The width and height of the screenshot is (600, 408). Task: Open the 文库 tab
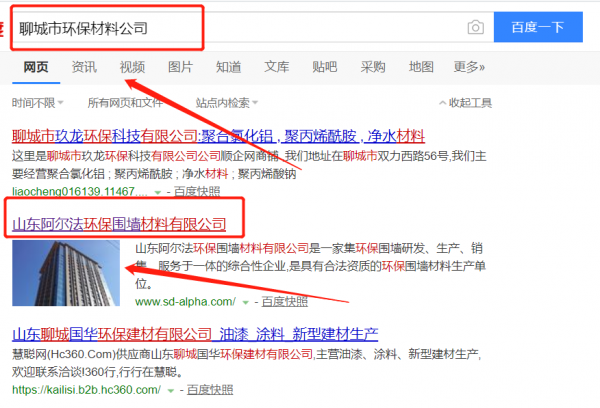[277, 67]
